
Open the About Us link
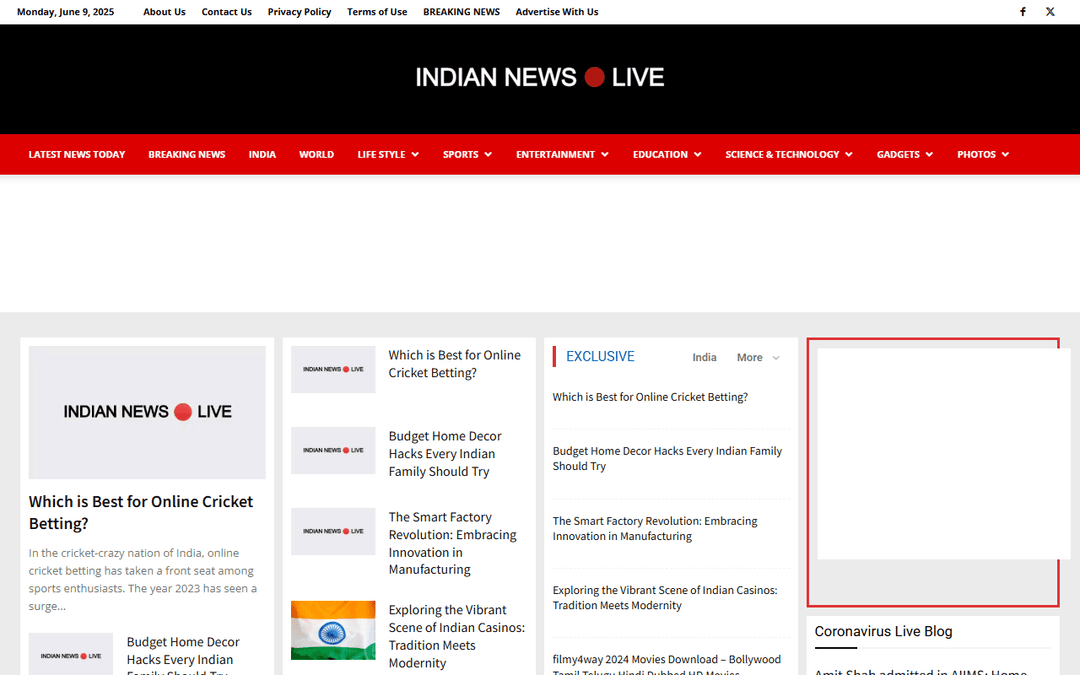coord(164,12)
